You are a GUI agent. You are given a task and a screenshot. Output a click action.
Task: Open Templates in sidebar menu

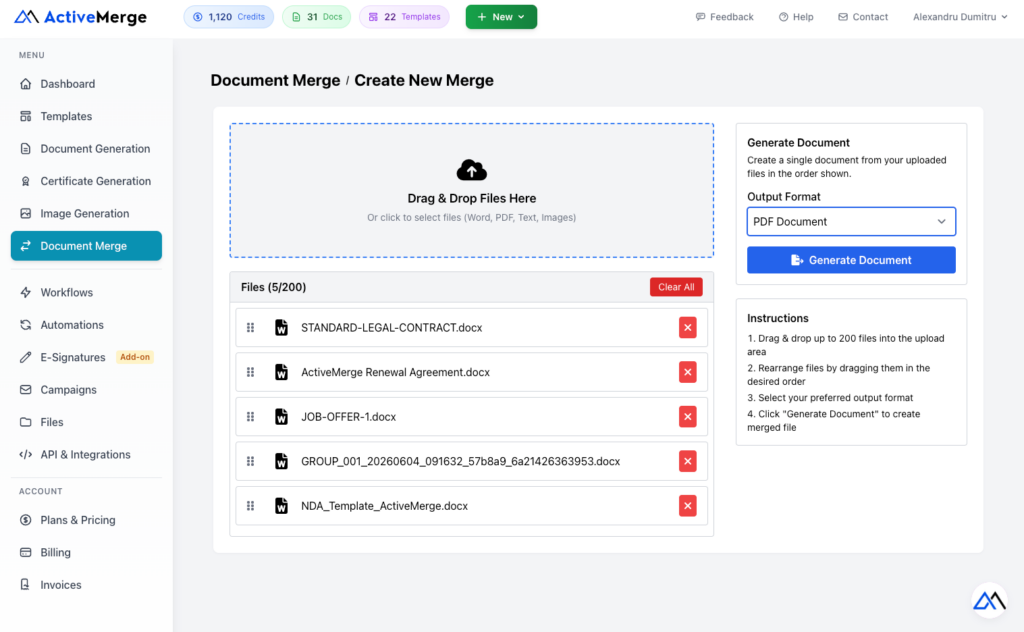tap(86, 116)
